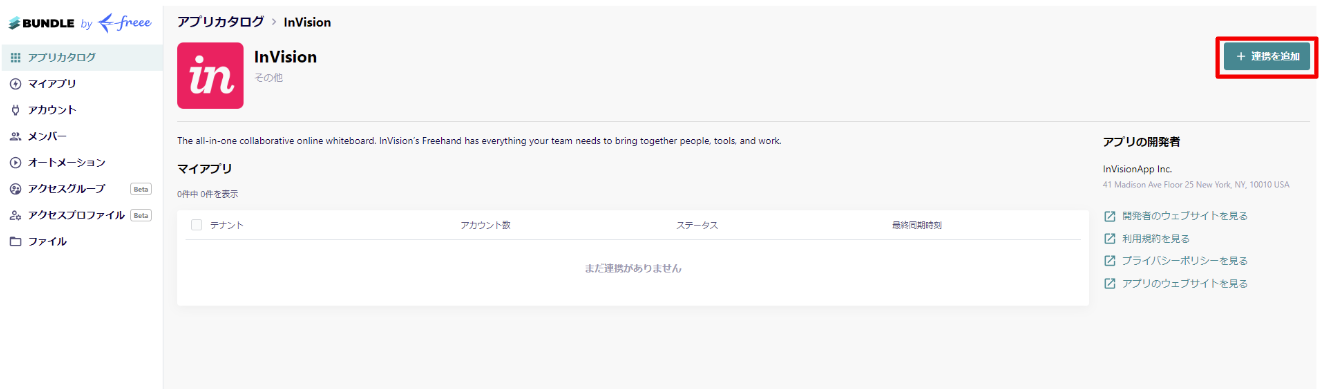The width and height of the screenshot is (1325, 389).
Task: Open アプリカタログ in the sidebar
Action: coord(81,58)
